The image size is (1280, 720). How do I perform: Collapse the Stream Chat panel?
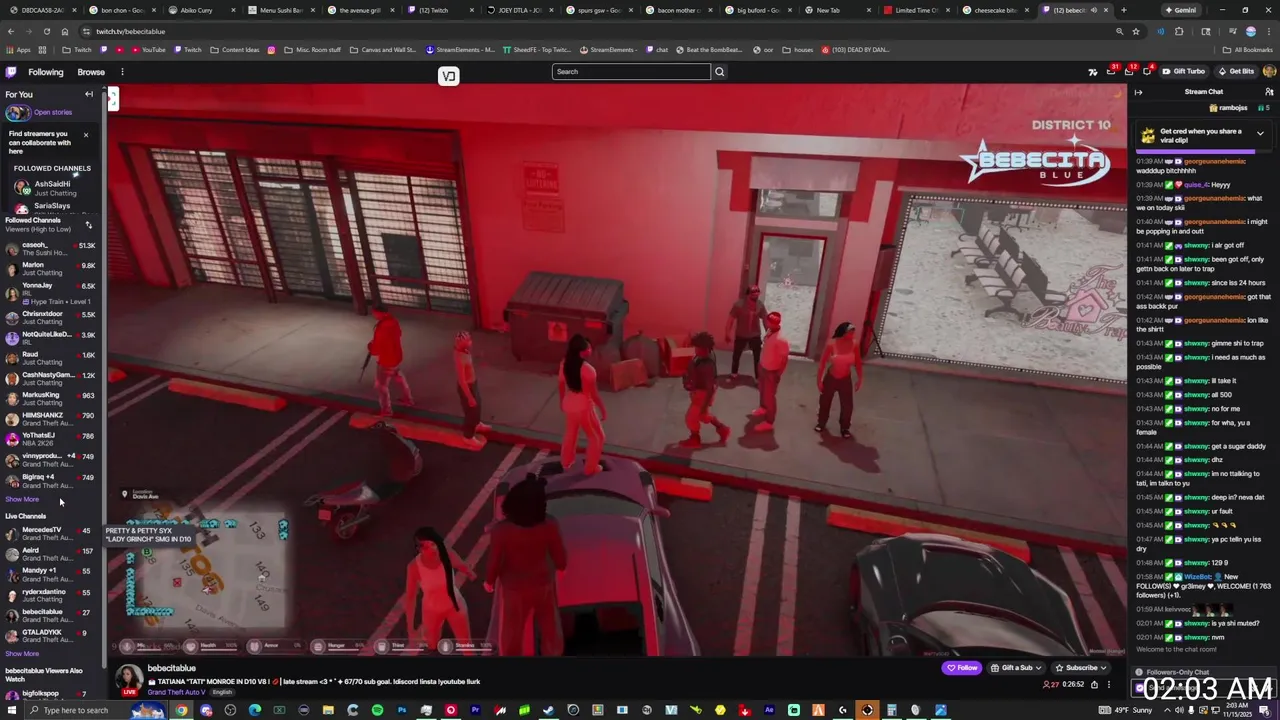click(1138, 92)
